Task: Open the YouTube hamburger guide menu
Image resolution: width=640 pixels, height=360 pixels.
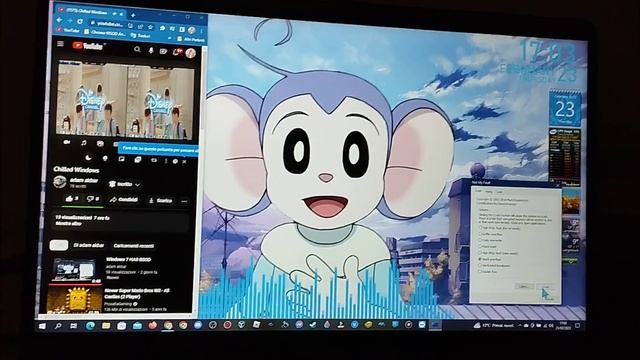Action: point(60,44)
